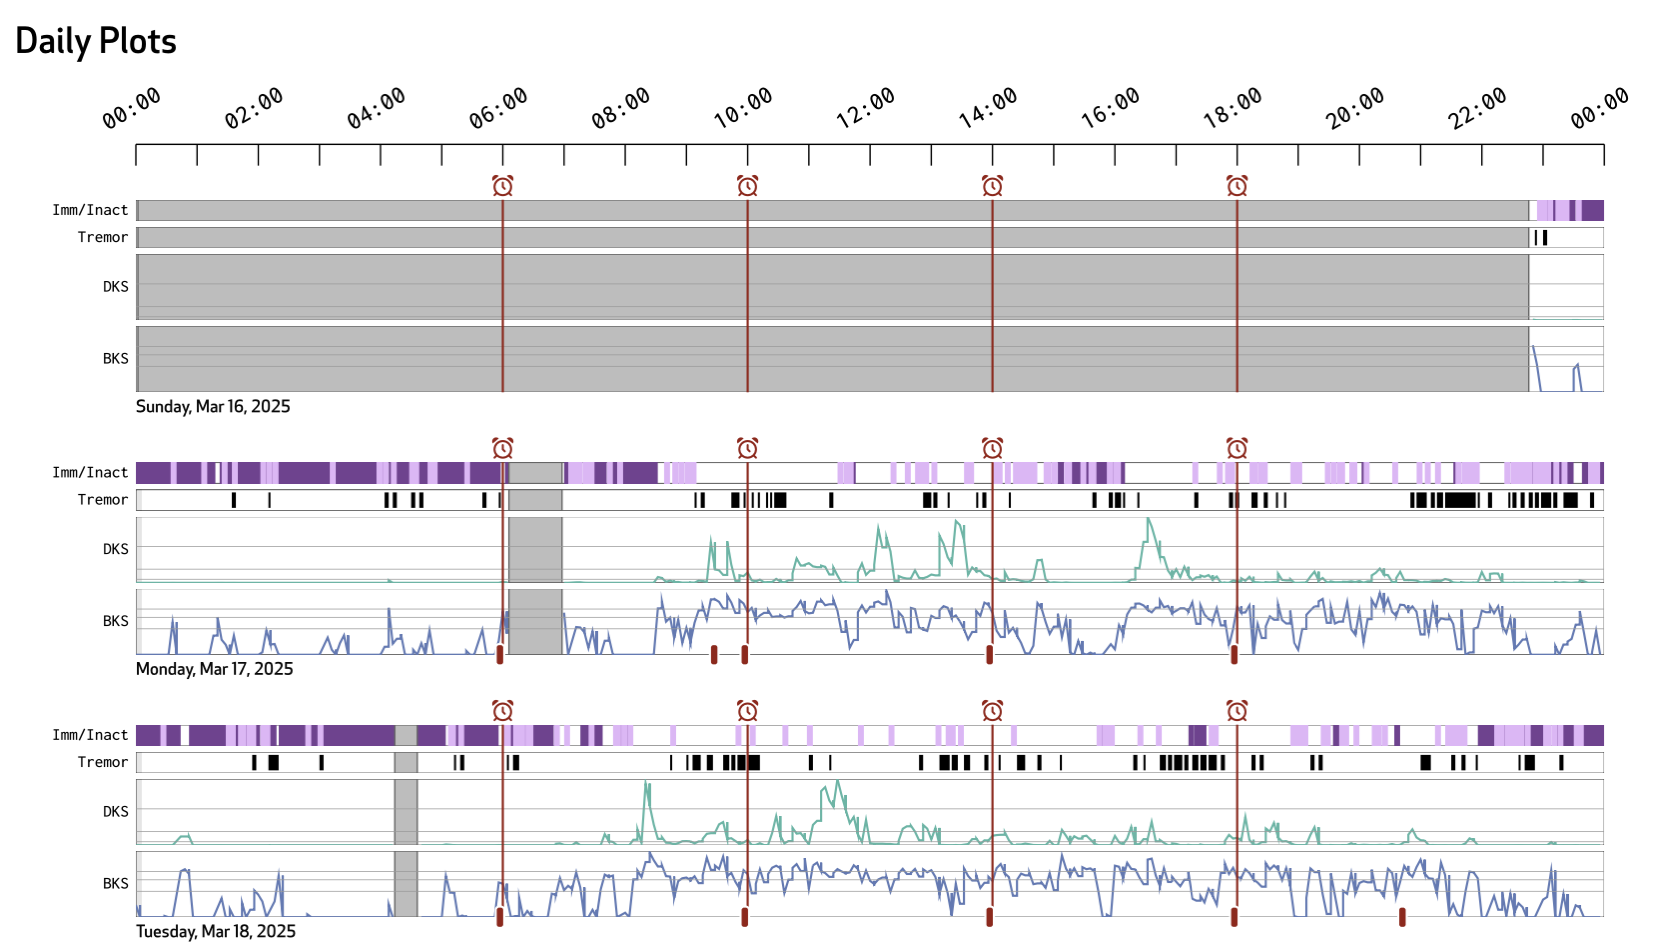
Task: Click Monday's red dose marker at 18:00
Action: (1234, 654)
